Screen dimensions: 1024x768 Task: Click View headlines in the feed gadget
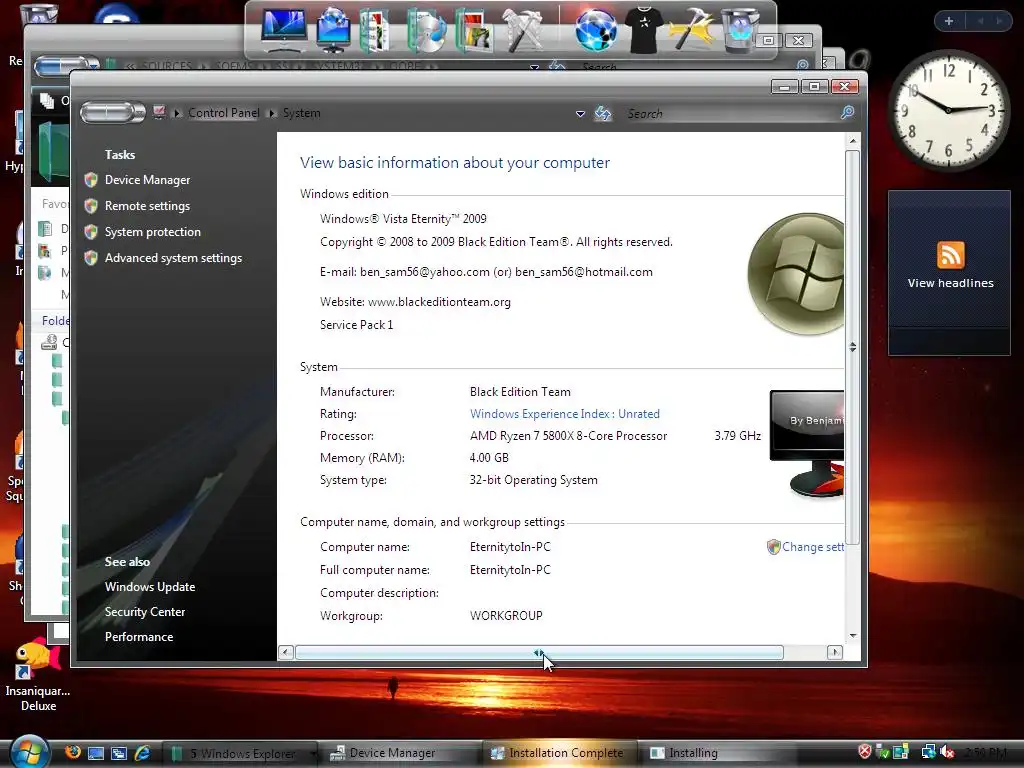point(950,283)
